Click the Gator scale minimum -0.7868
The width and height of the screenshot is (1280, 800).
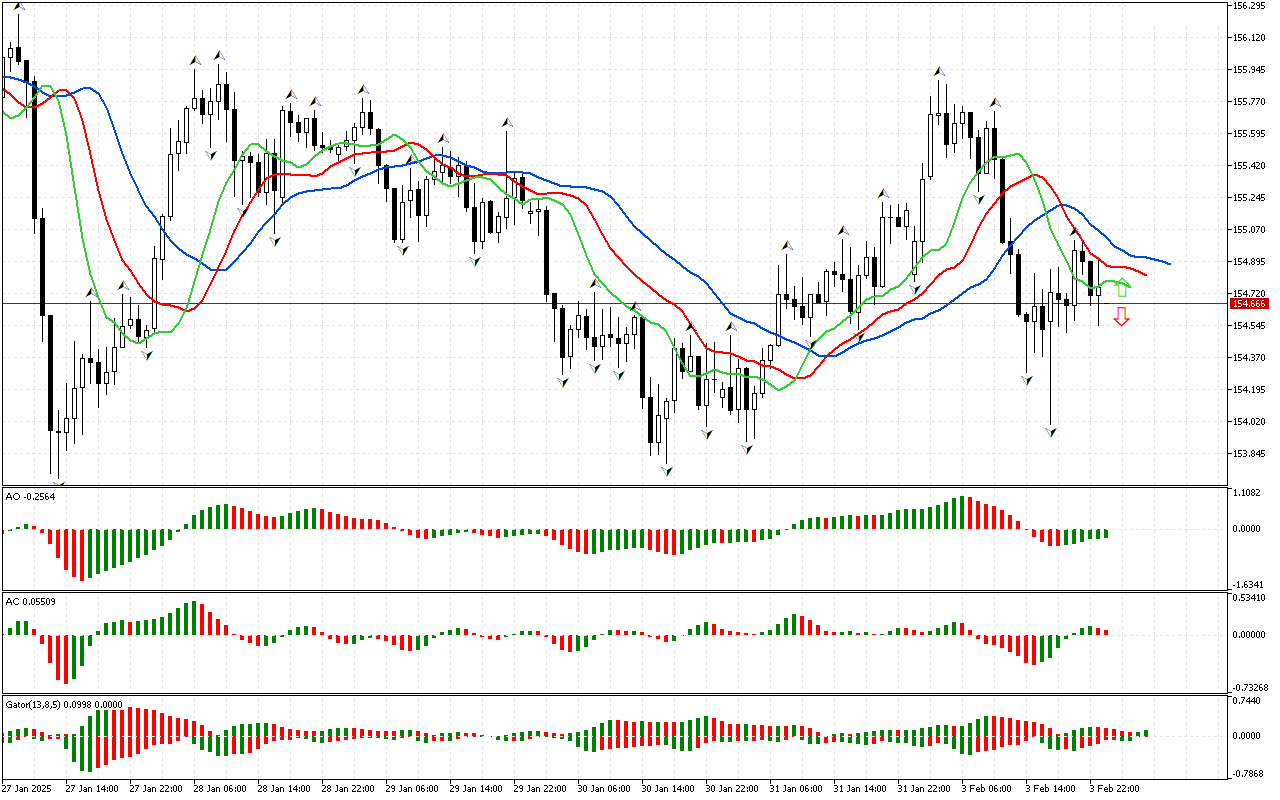pos(1249,774)
